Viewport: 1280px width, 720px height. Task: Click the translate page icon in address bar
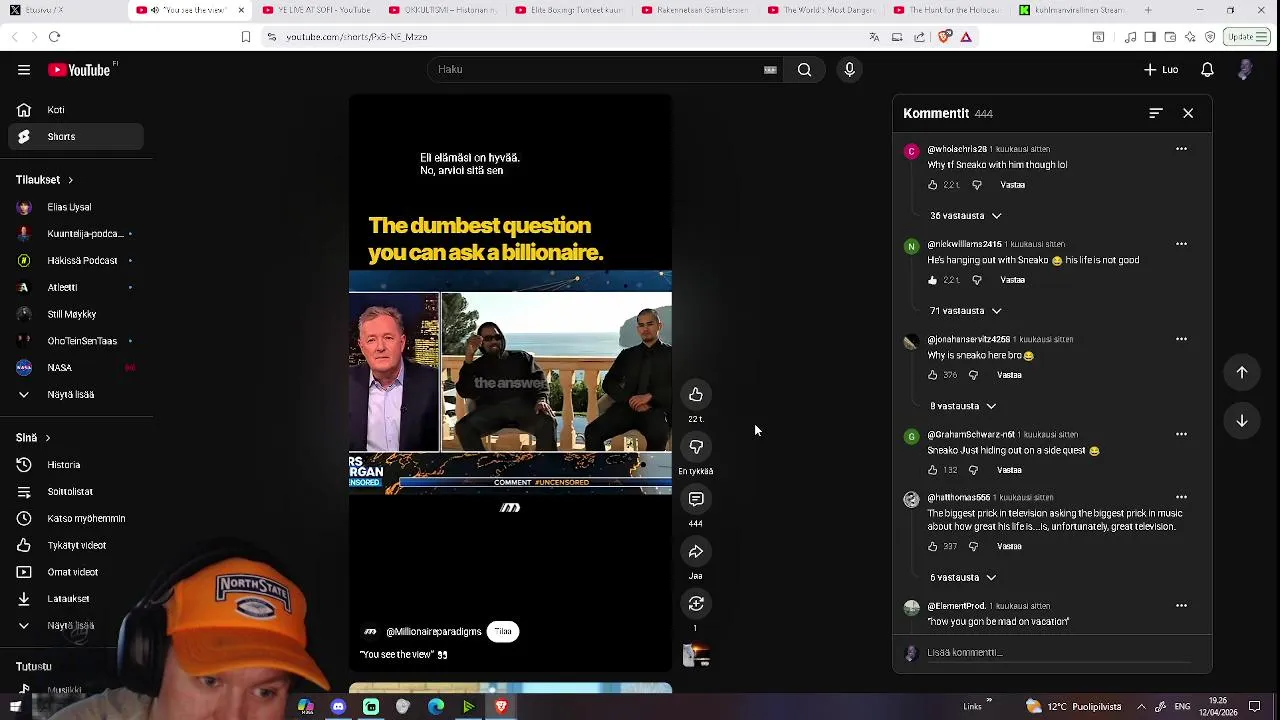click(874, 37)
